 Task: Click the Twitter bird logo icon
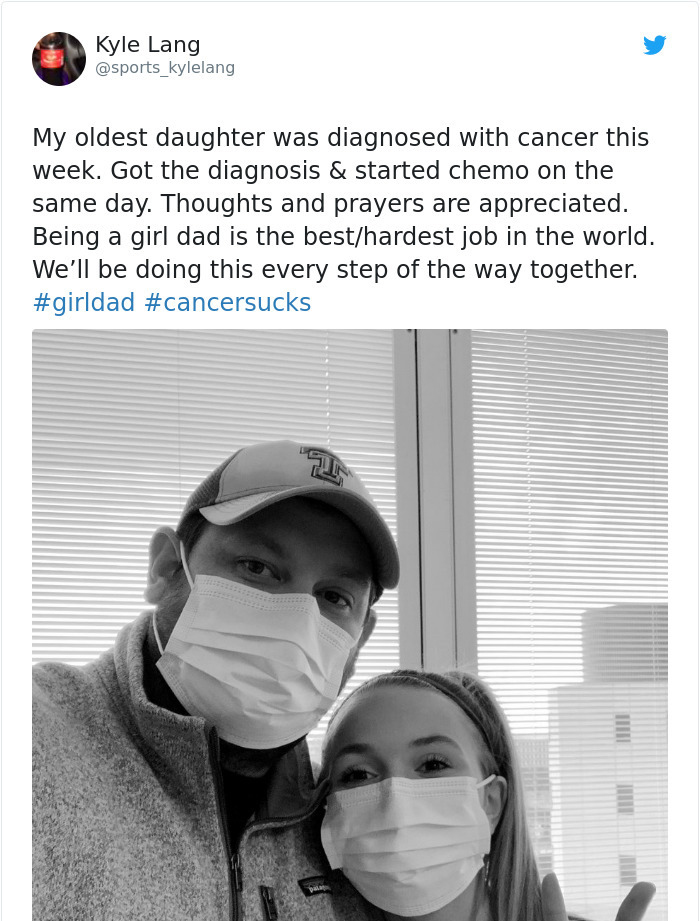(654, 45)
